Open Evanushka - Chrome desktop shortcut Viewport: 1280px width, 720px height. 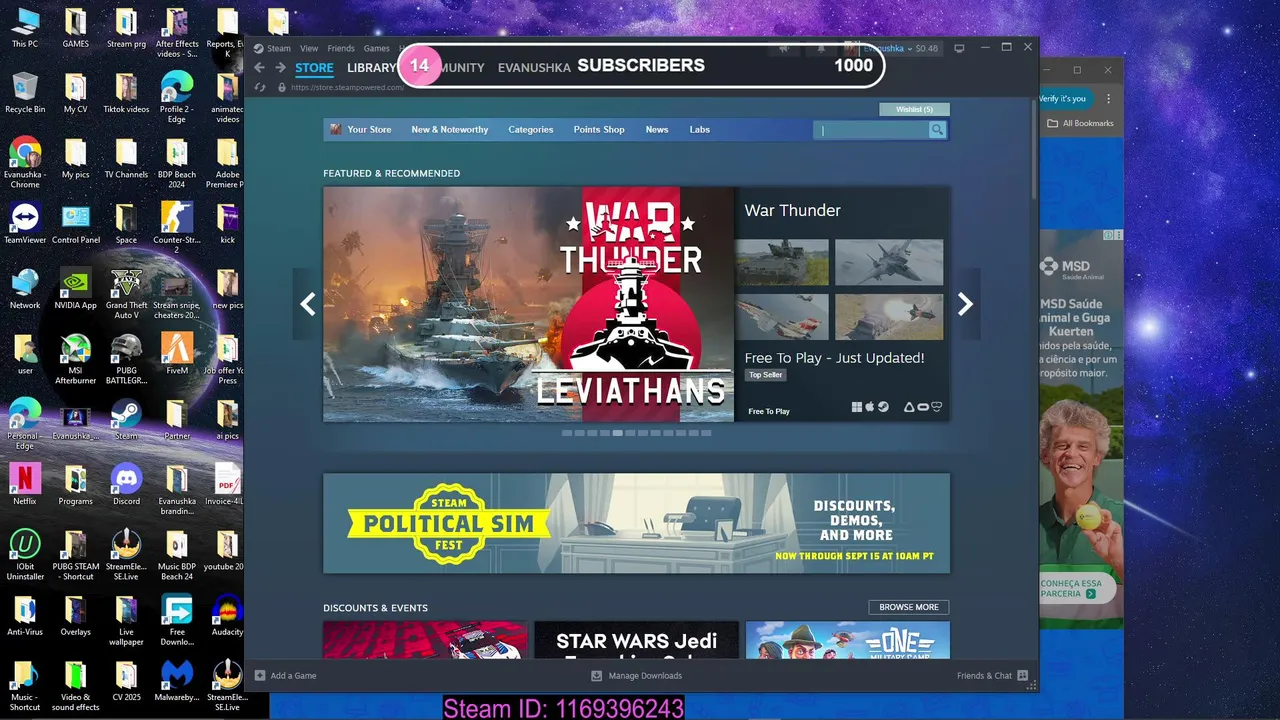(25, 162)
